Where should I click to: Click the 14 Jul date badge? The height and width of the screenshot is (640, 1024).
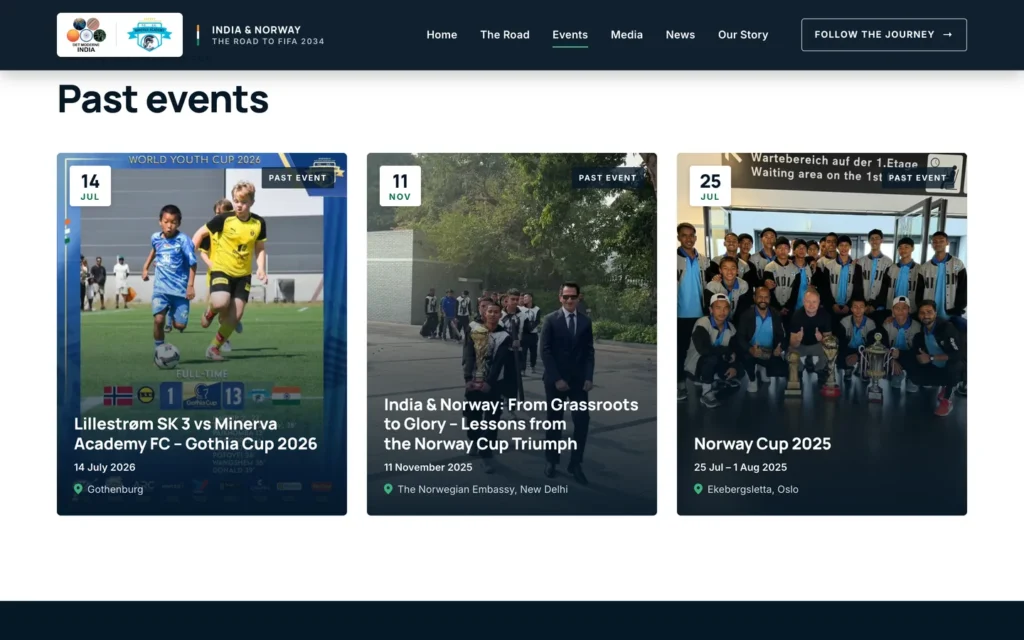coord(90,186)
